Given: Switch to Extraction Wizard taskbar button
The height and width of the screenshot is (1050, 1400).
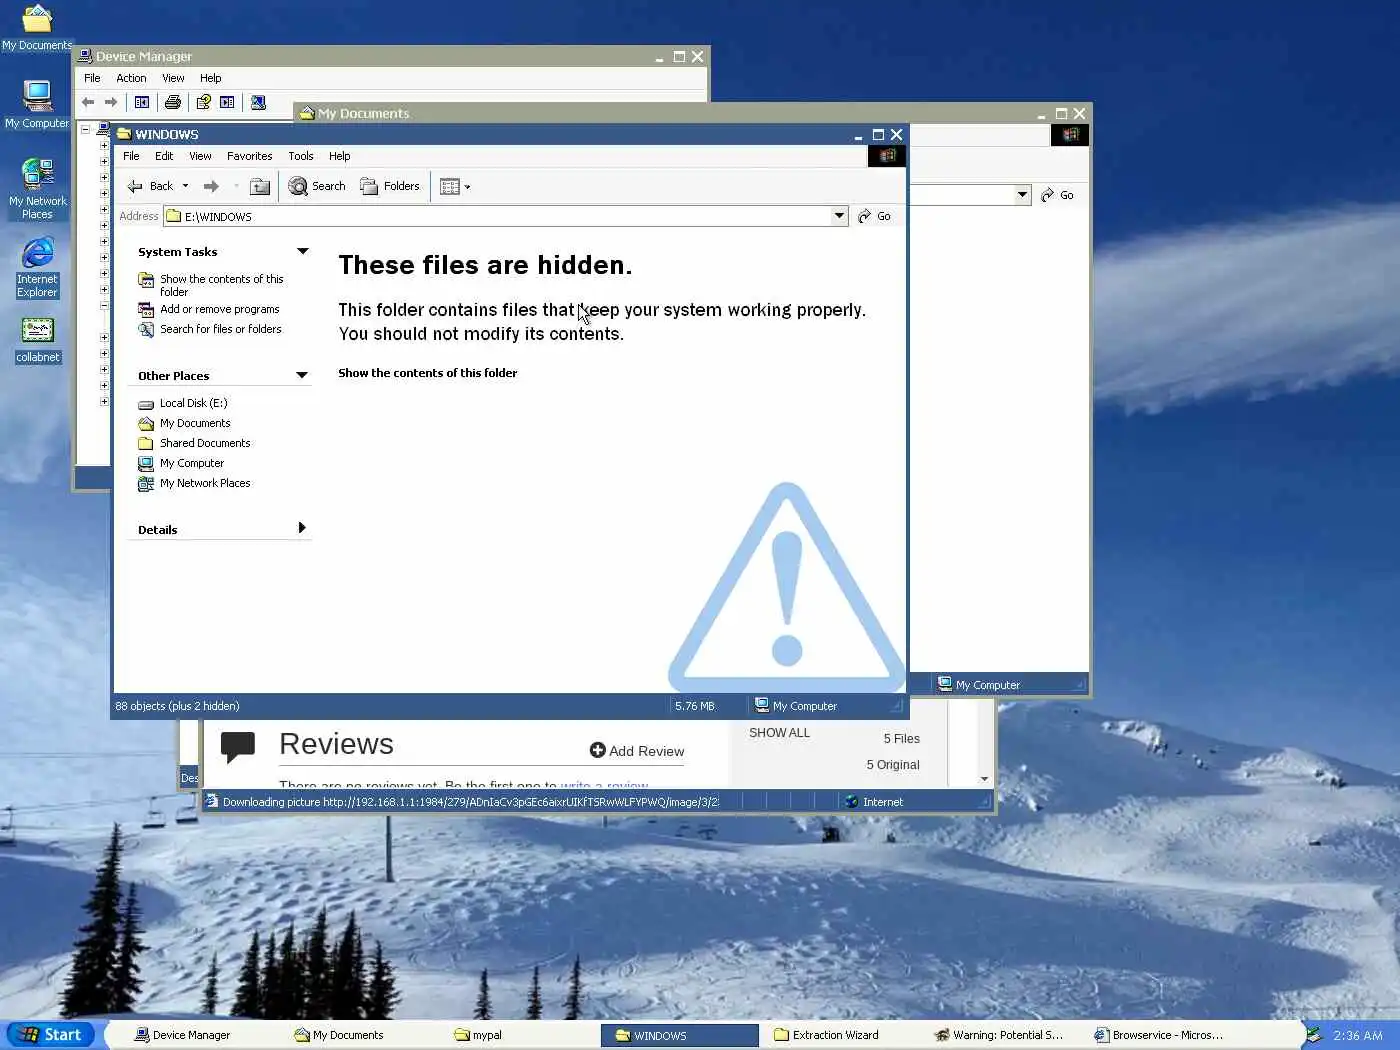Looking at the screenshot, I should pos(839,1035).
